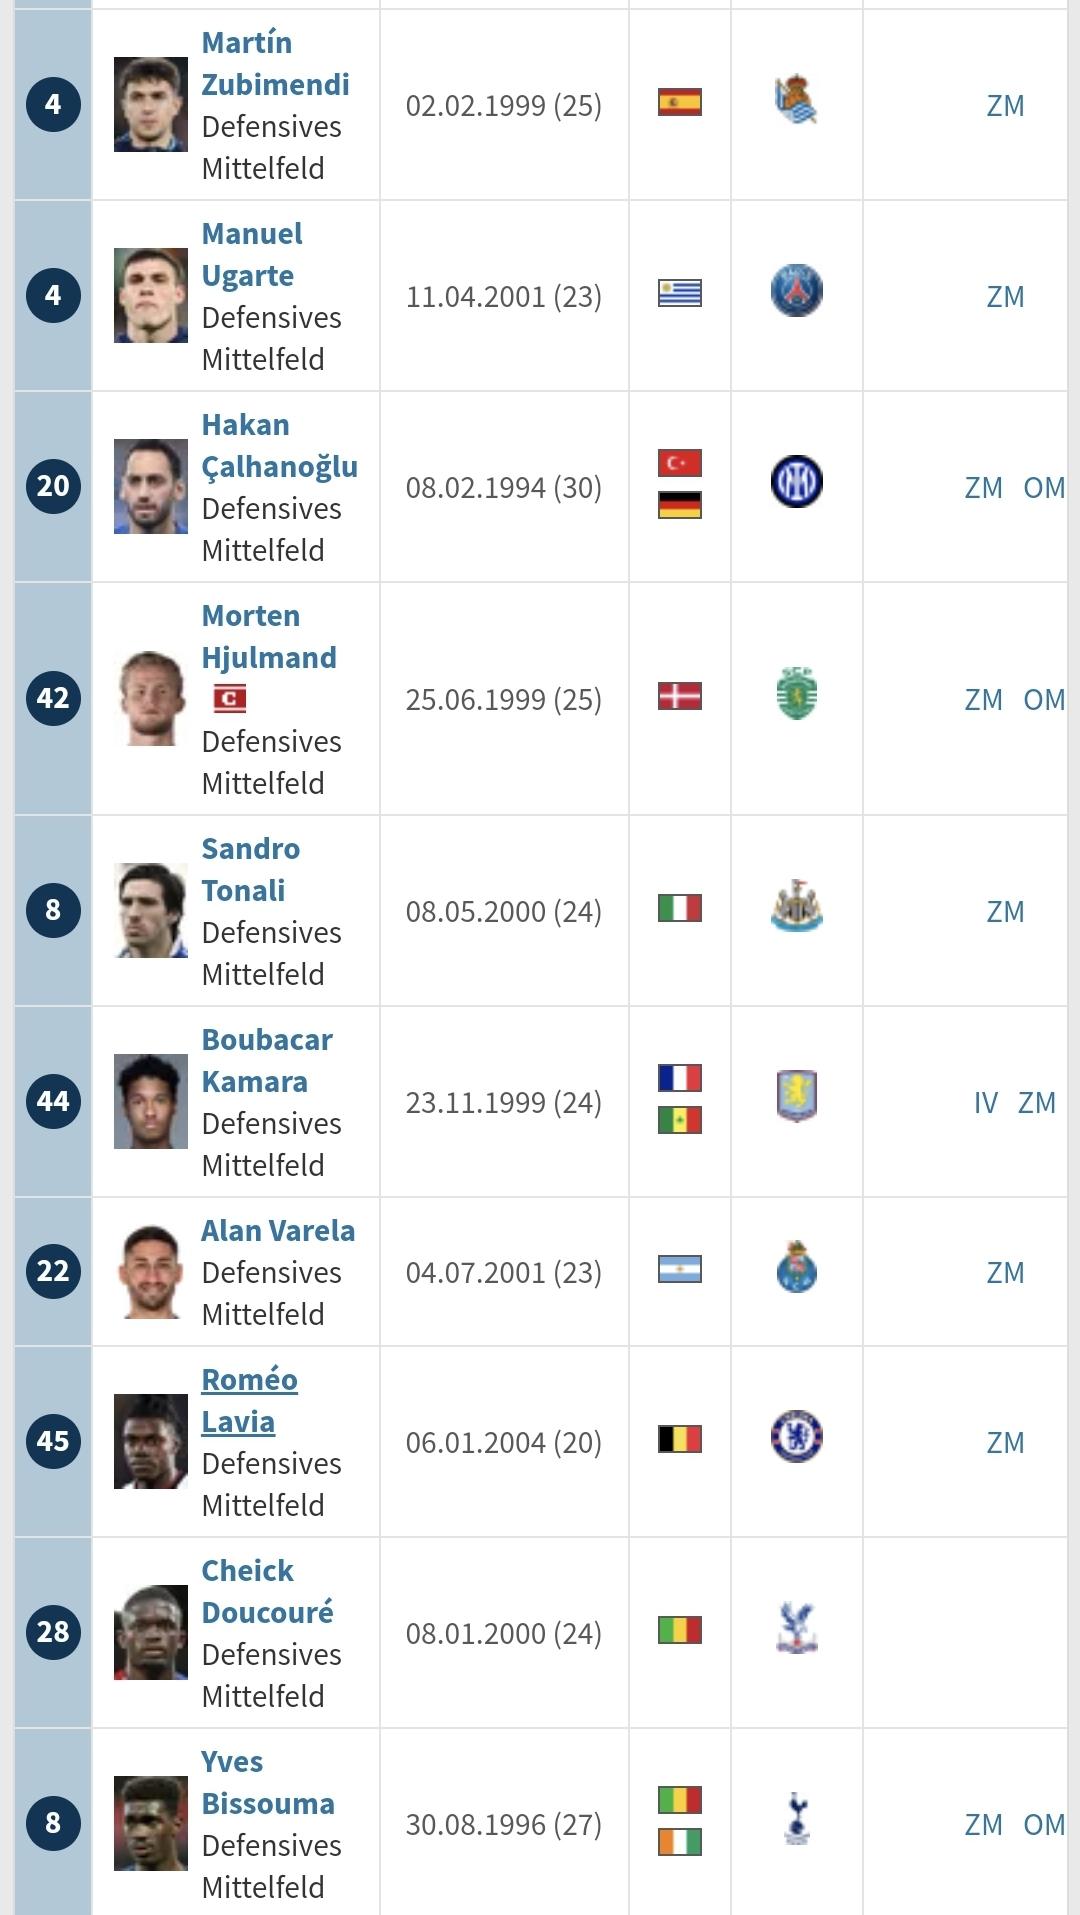The image size is (1080, 1915).
Task: Open the Inter Milan club crest
Action: [796, 482]
